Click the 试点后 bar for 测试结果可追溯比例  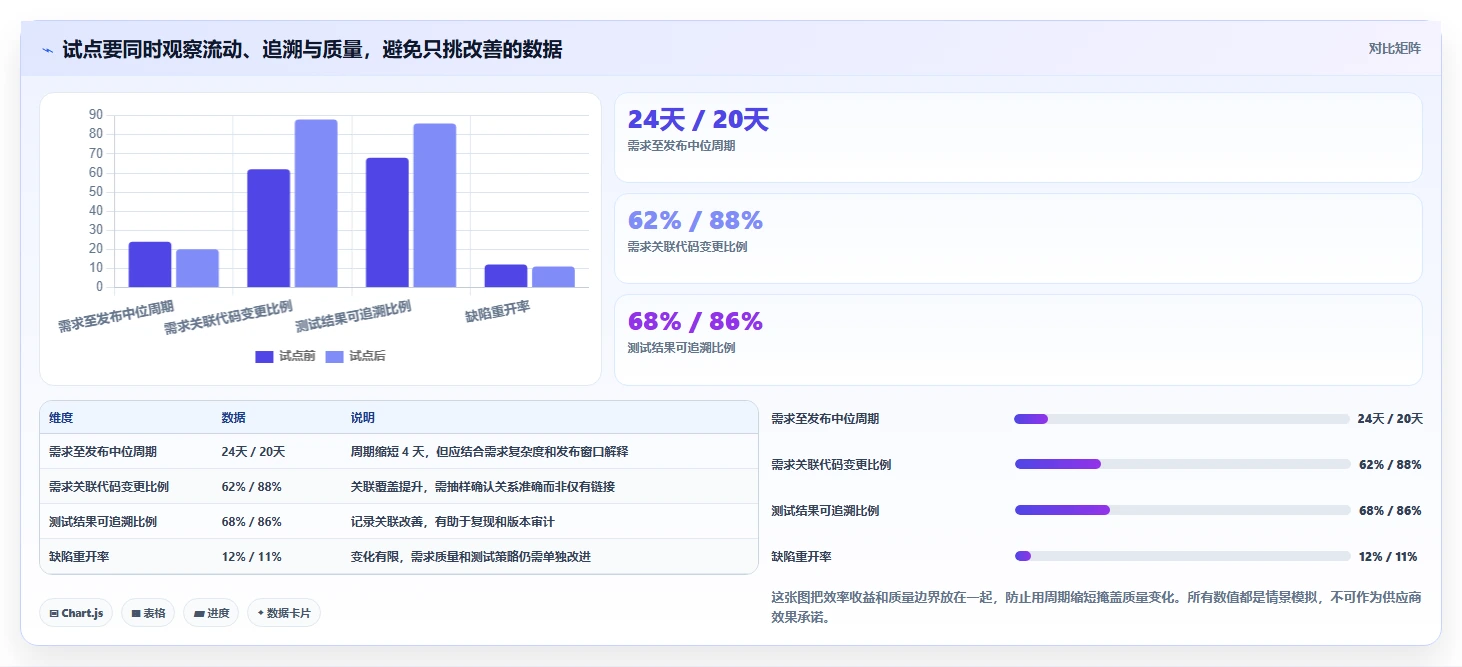[435, 206]
